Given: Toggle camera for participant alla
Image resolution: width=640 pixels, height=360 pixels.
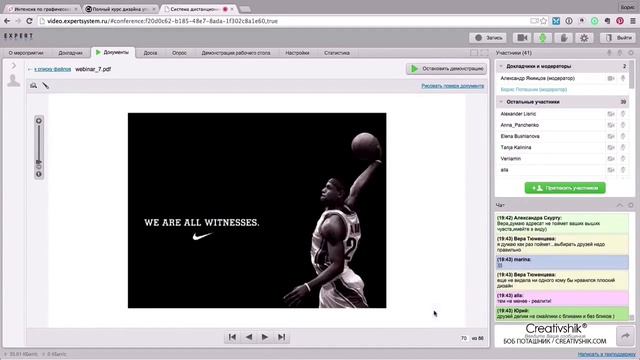Looking at the screenshot, I should [611, 170].
